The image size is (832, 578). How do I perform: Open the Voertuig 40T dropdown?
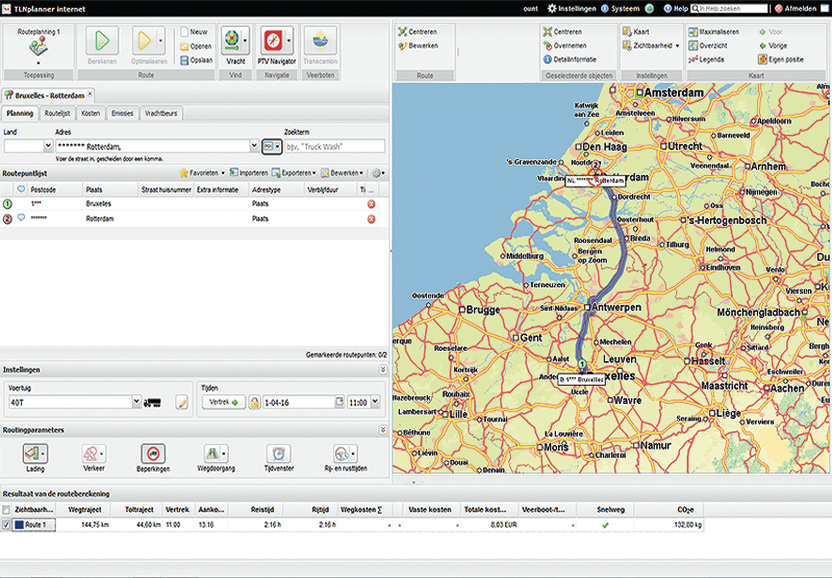click(x=136, y=402)
